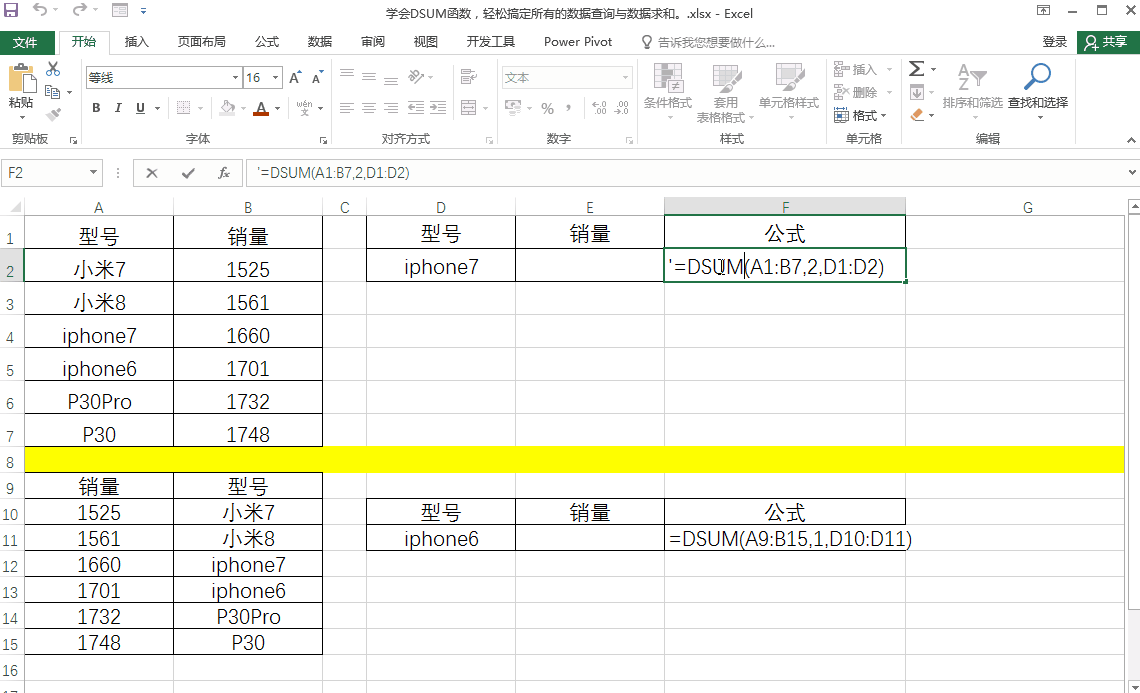This screenshot has width=1140, height=693.
Task: Switch to the 插入 Insert tab
Action: pyautogui.click(x=137, y=42)
